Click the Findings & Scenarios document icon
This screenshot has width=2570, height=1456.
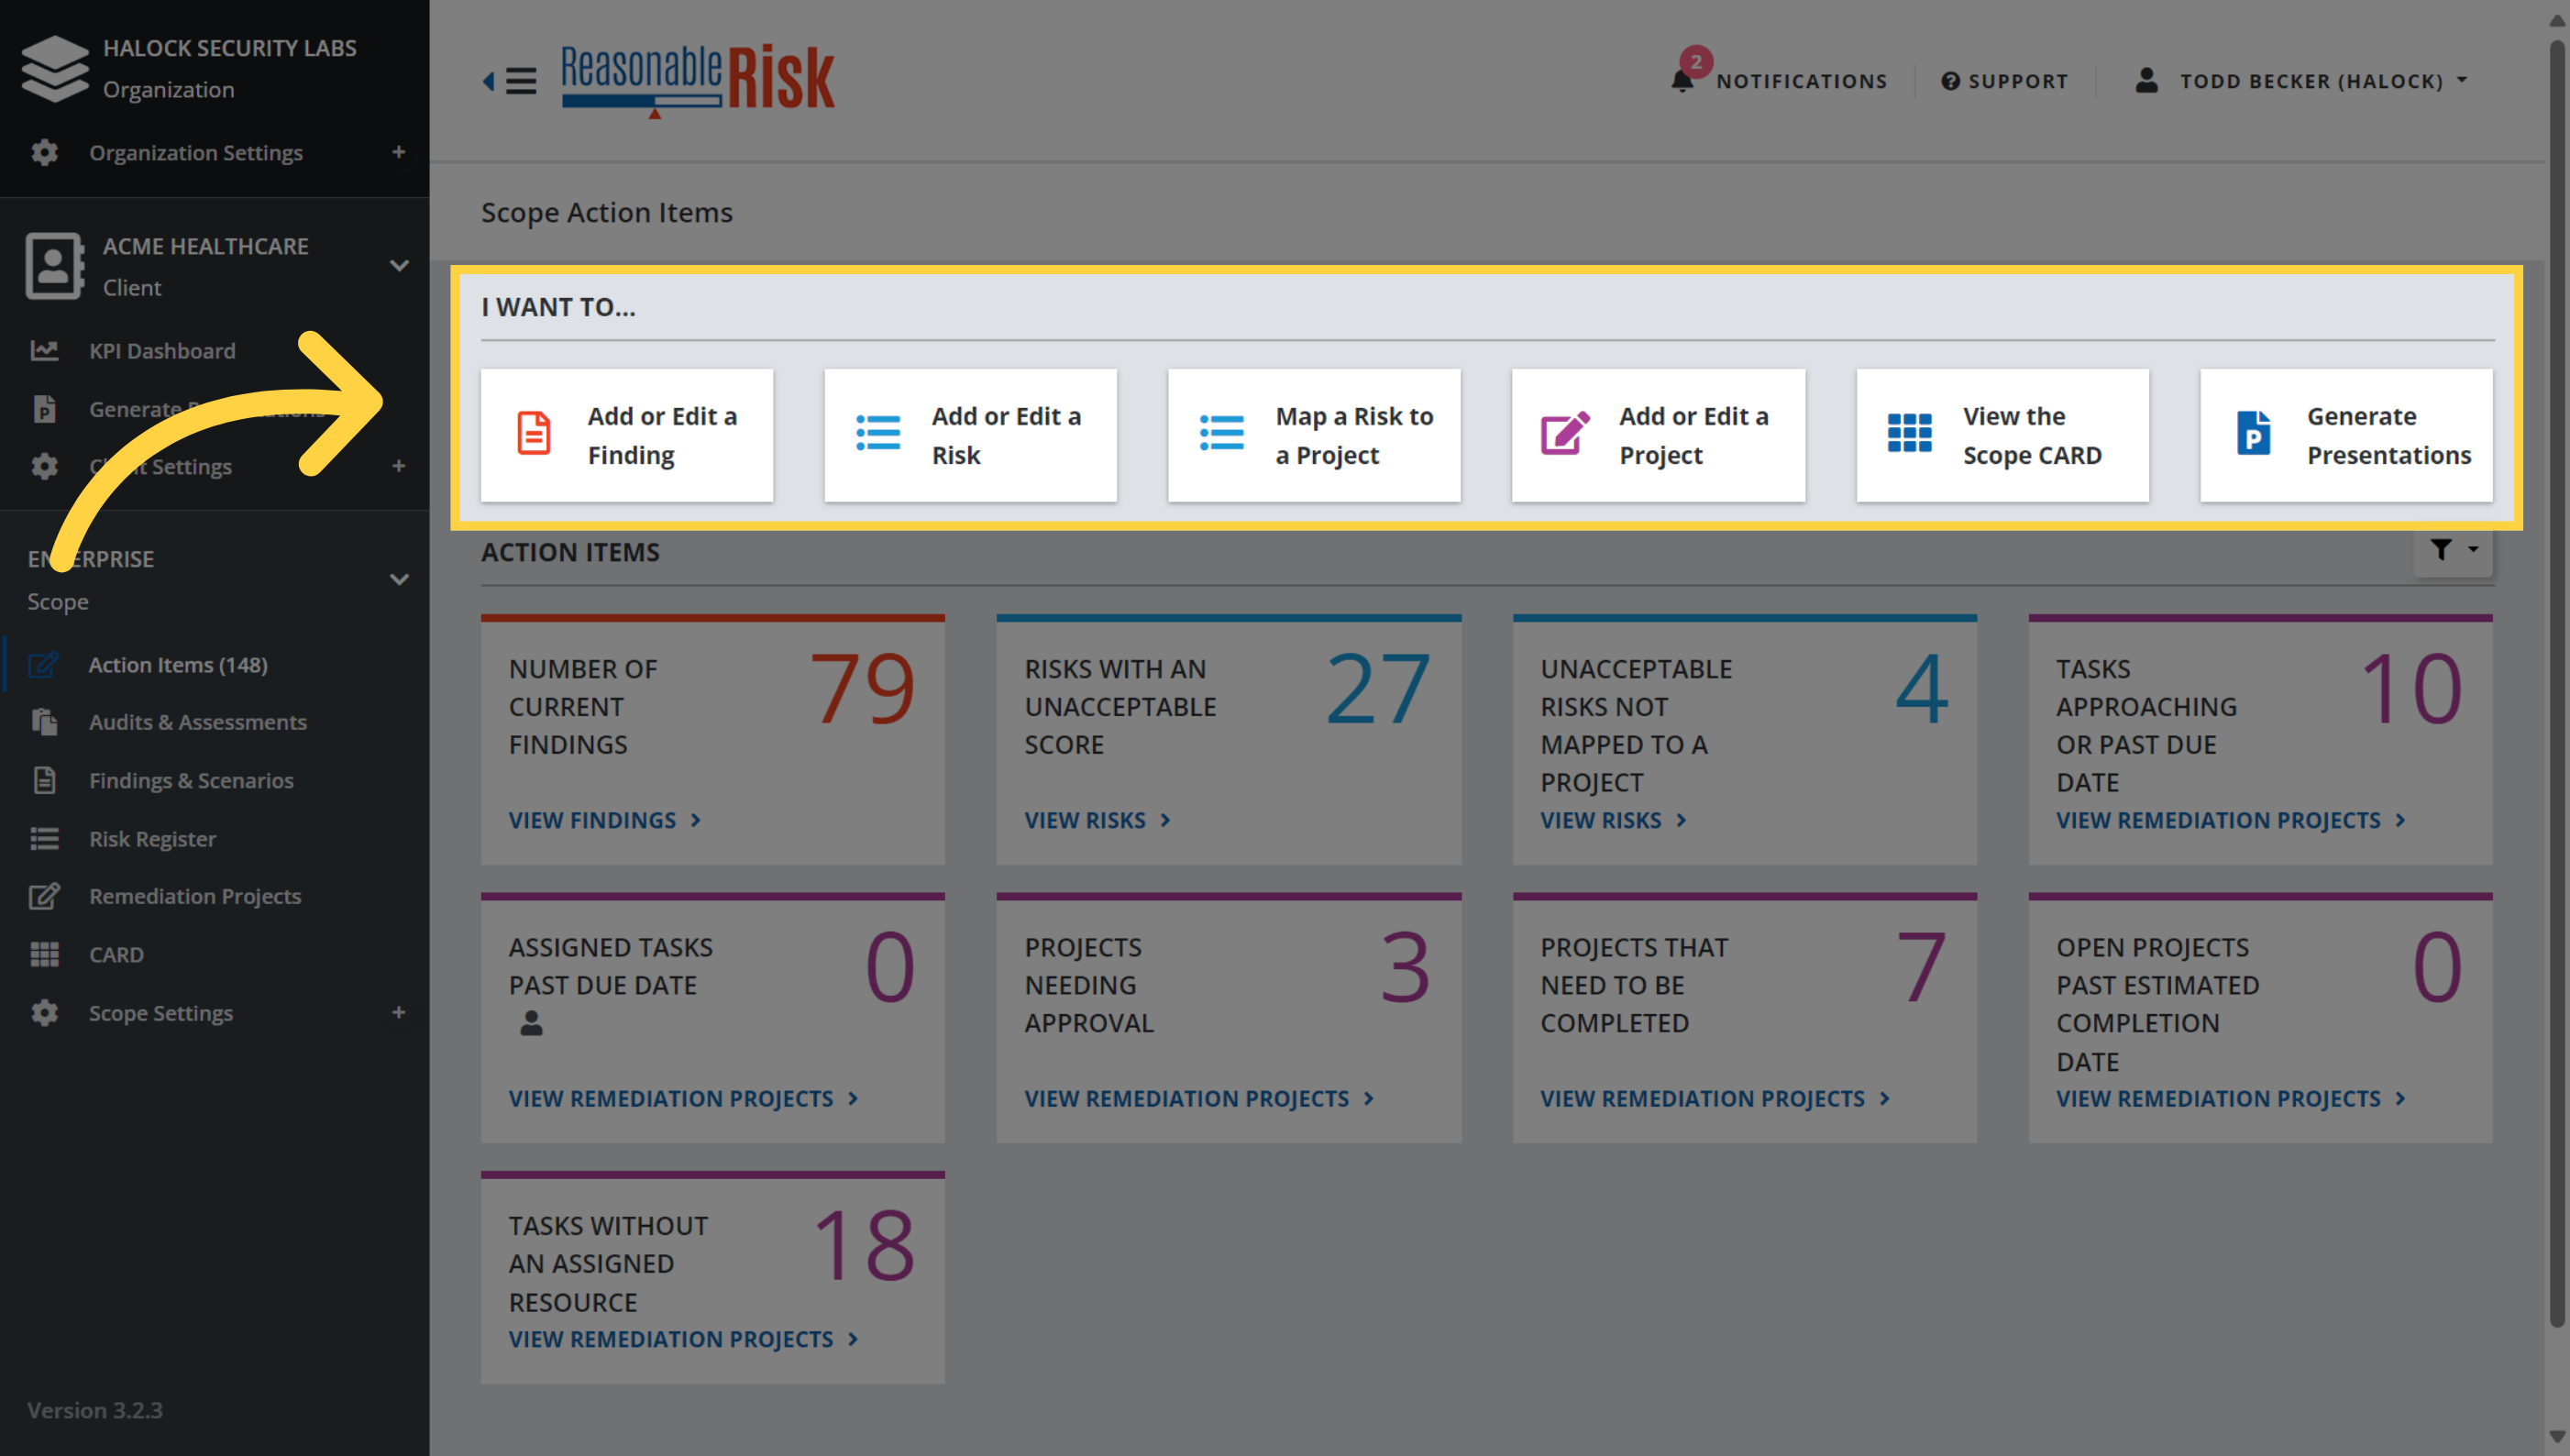[44, 779]
